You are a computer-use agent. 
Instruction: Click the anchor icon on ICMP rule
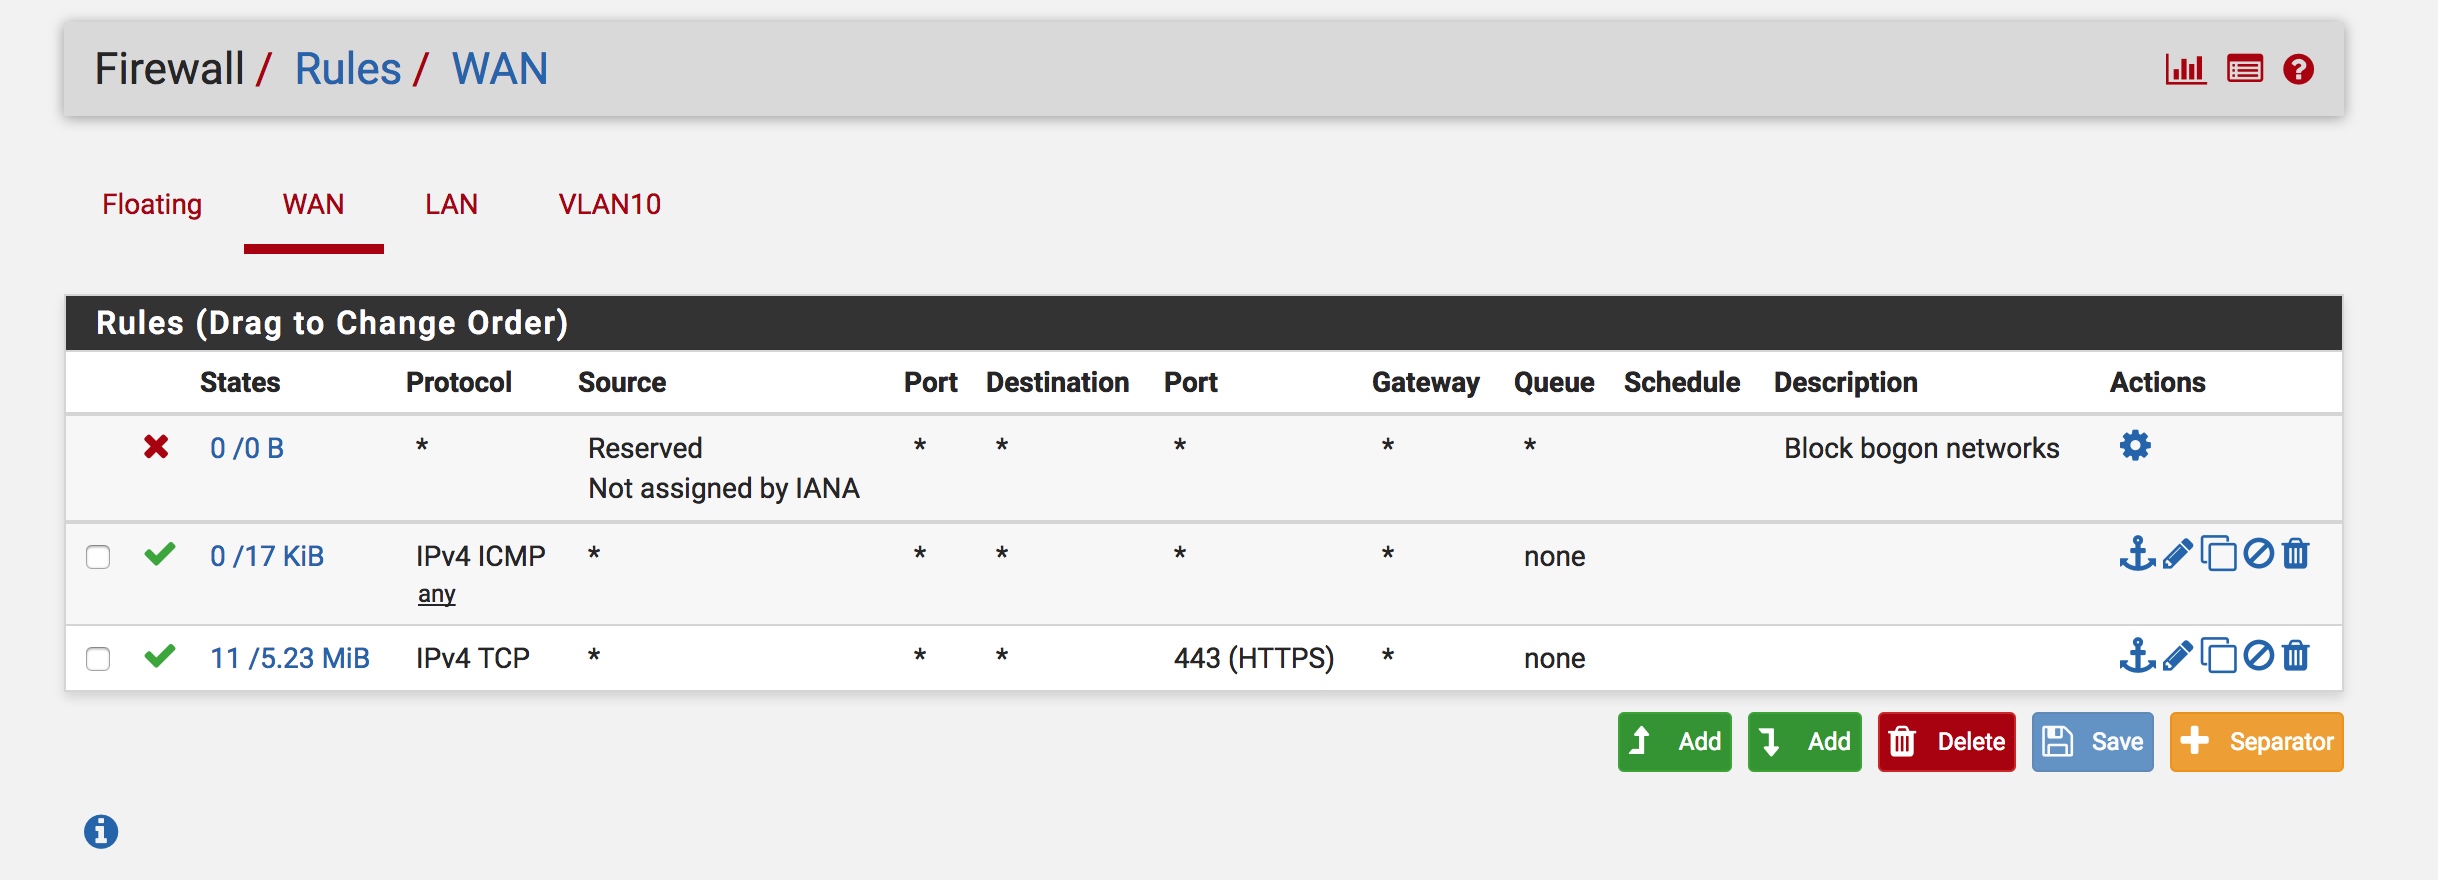(x=2137, y=554)
